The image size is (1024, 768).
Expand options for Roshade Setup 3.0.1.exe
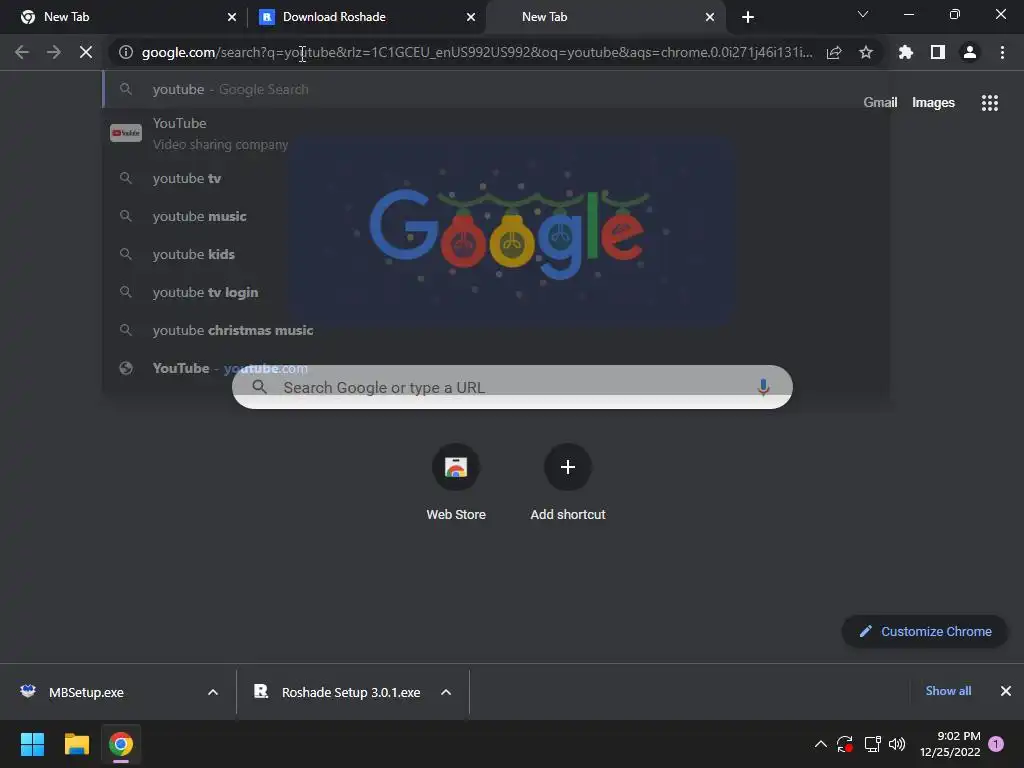click(x=446, y=692)
